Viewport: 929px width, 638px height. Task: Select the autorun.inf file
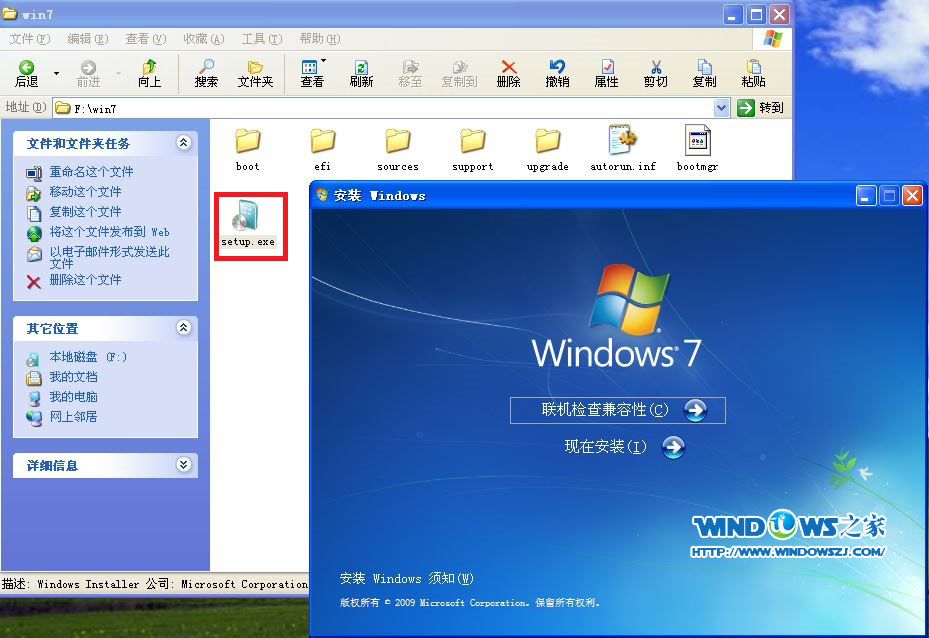pos(623,148)
